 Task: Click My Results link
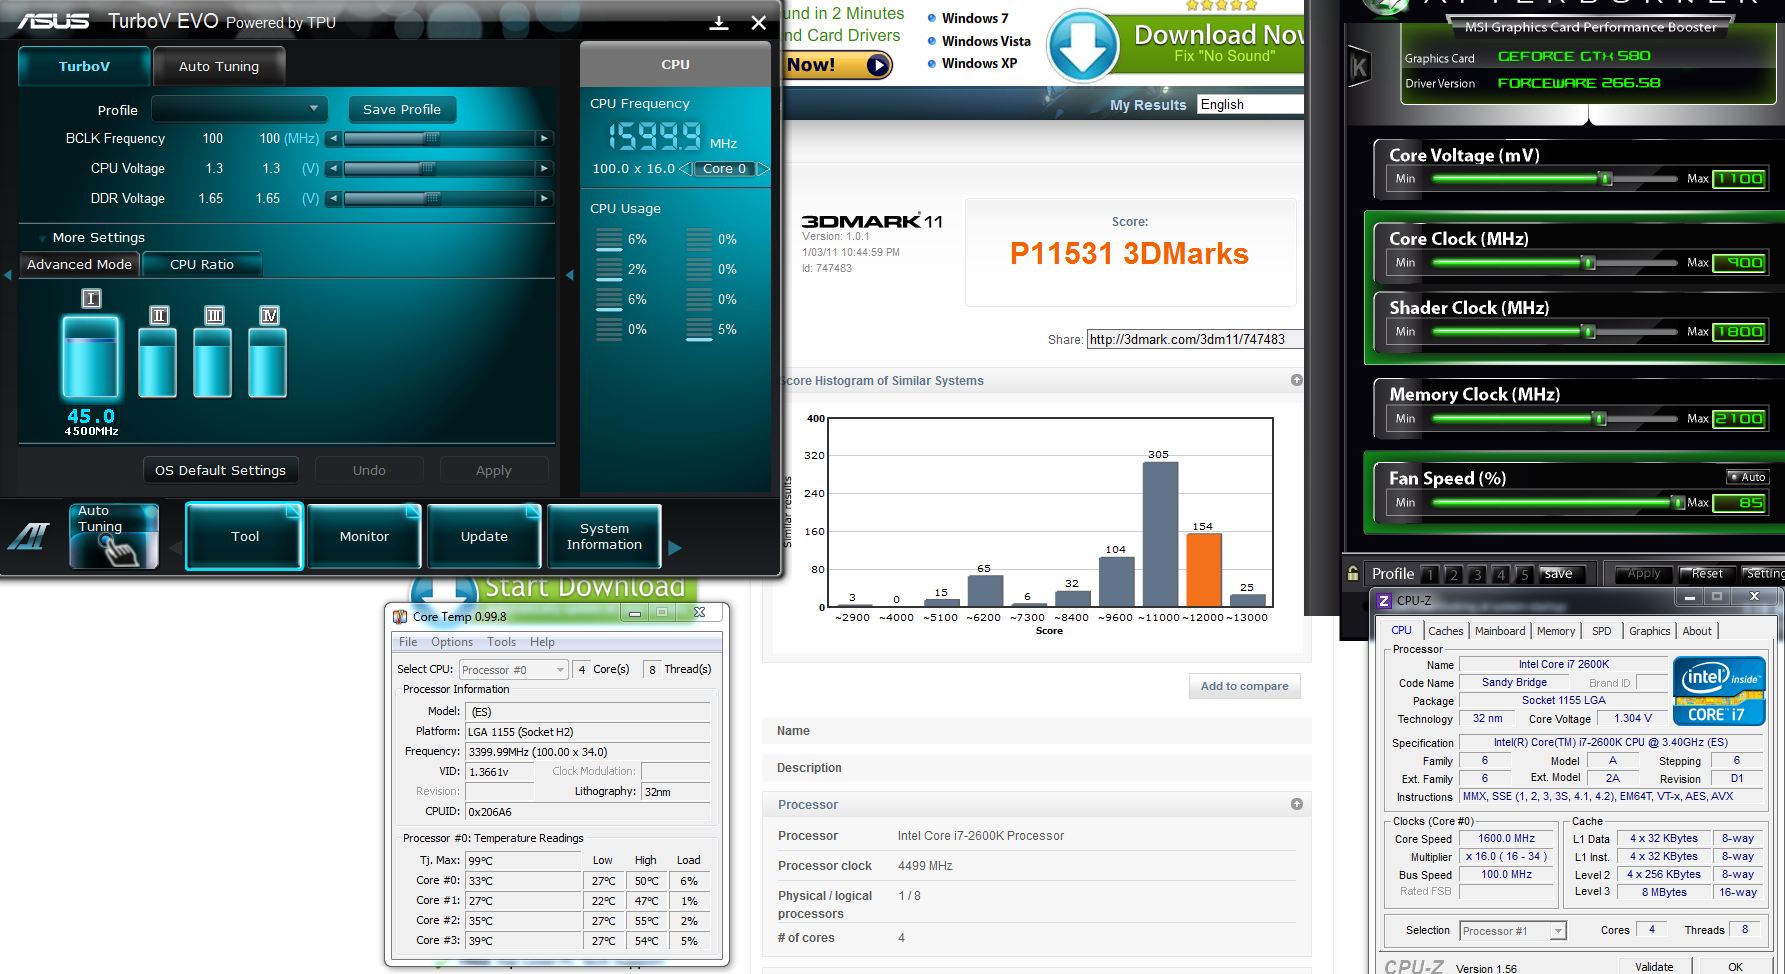[1148, 105]
